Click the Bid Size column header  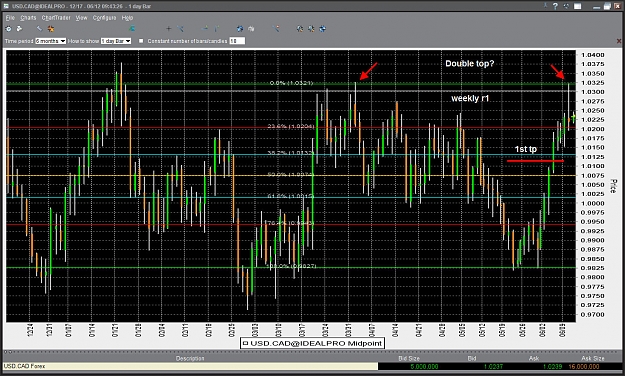pyautogui.click(x=409, y=358)
